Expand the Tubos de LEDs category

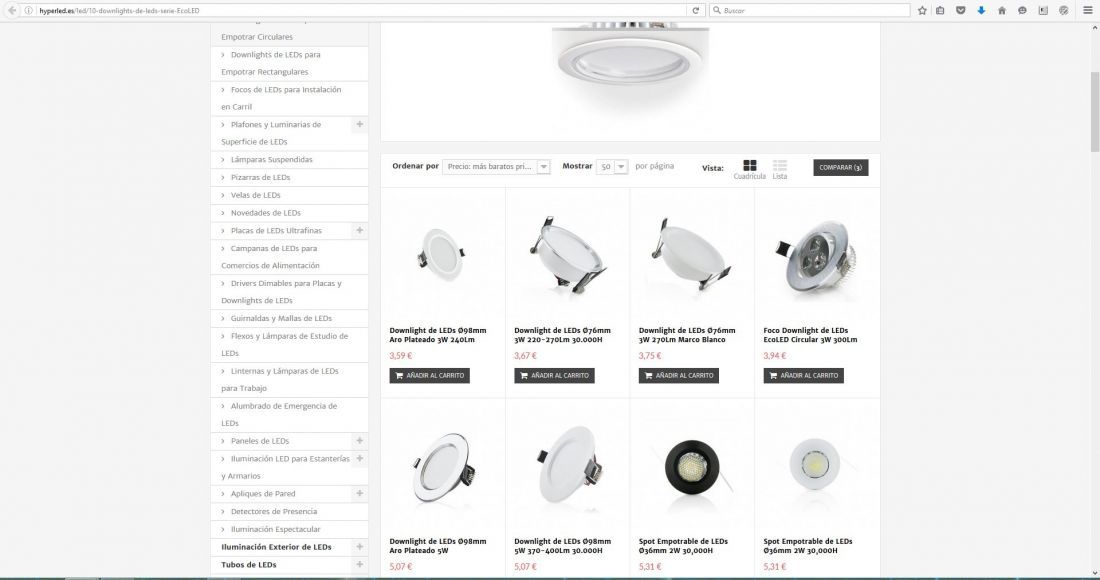pos(359,564)
